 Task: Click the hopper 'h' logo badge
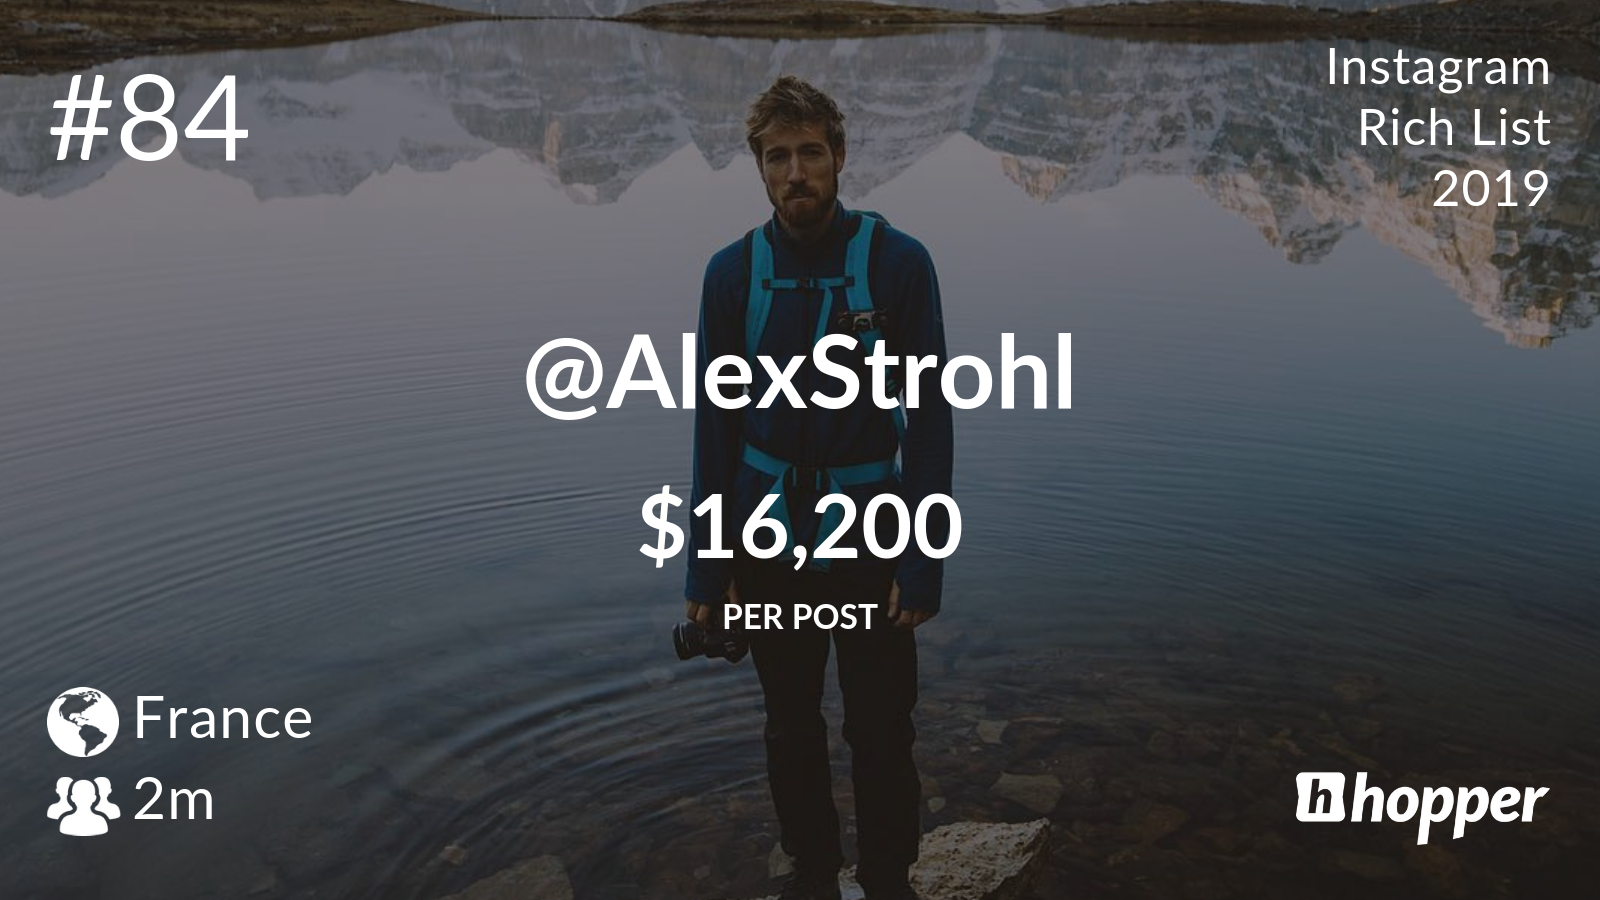coord(1318,797)
